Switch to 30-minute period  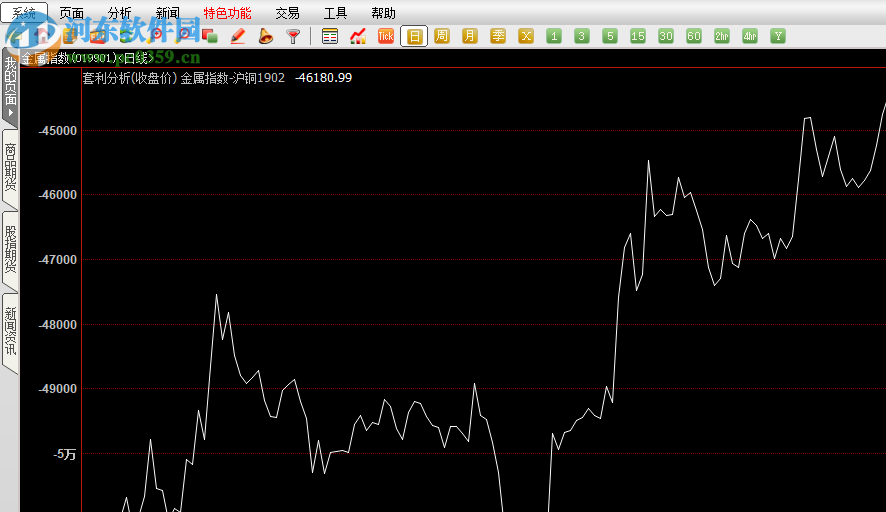point(666,36)
